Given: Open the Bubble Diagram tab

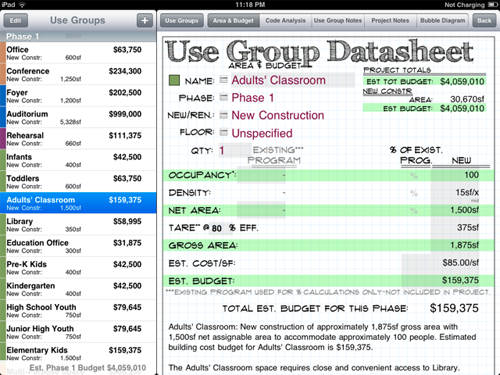Looking at the screenshot, I should (x=442, y=21).
